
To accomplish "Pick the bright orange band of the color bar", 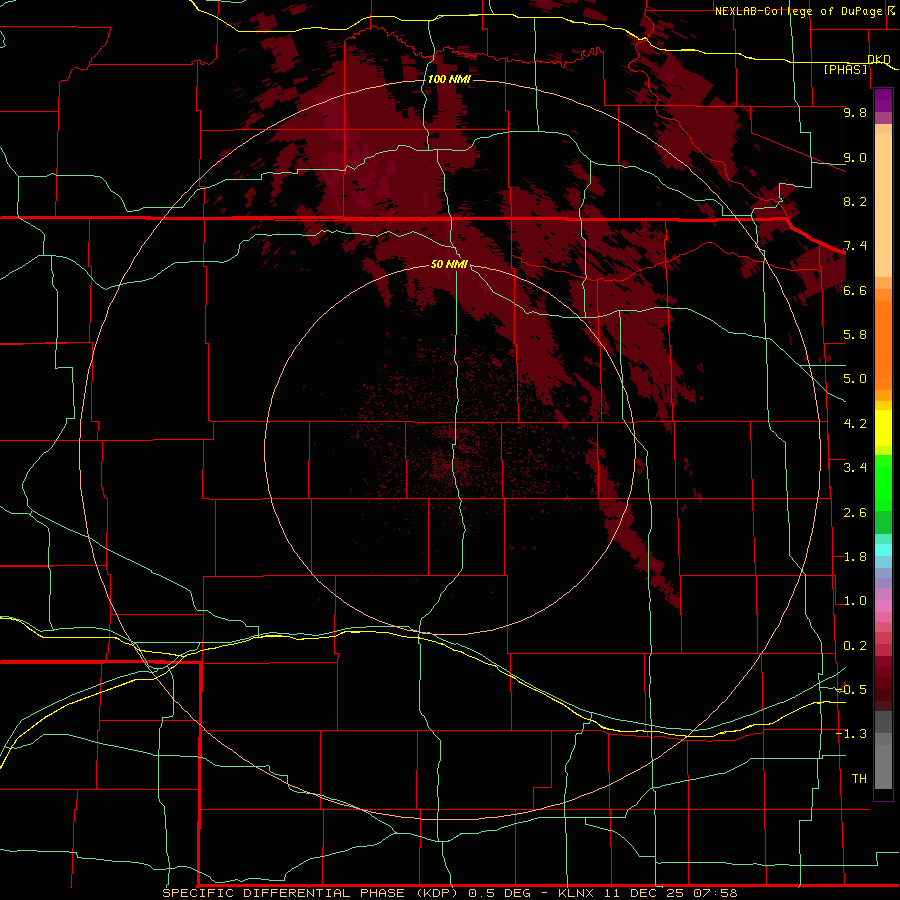I will coord(883,344).
